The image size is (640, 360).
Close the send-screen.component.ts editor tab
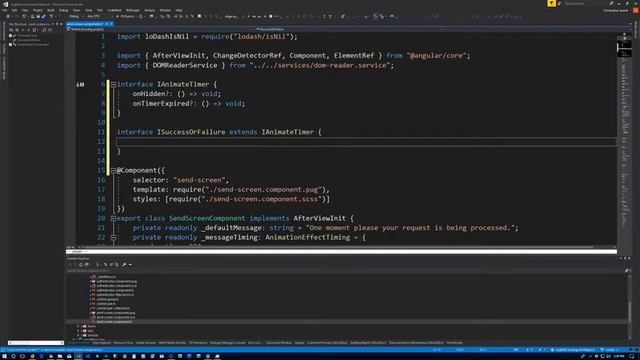(111, 24)
